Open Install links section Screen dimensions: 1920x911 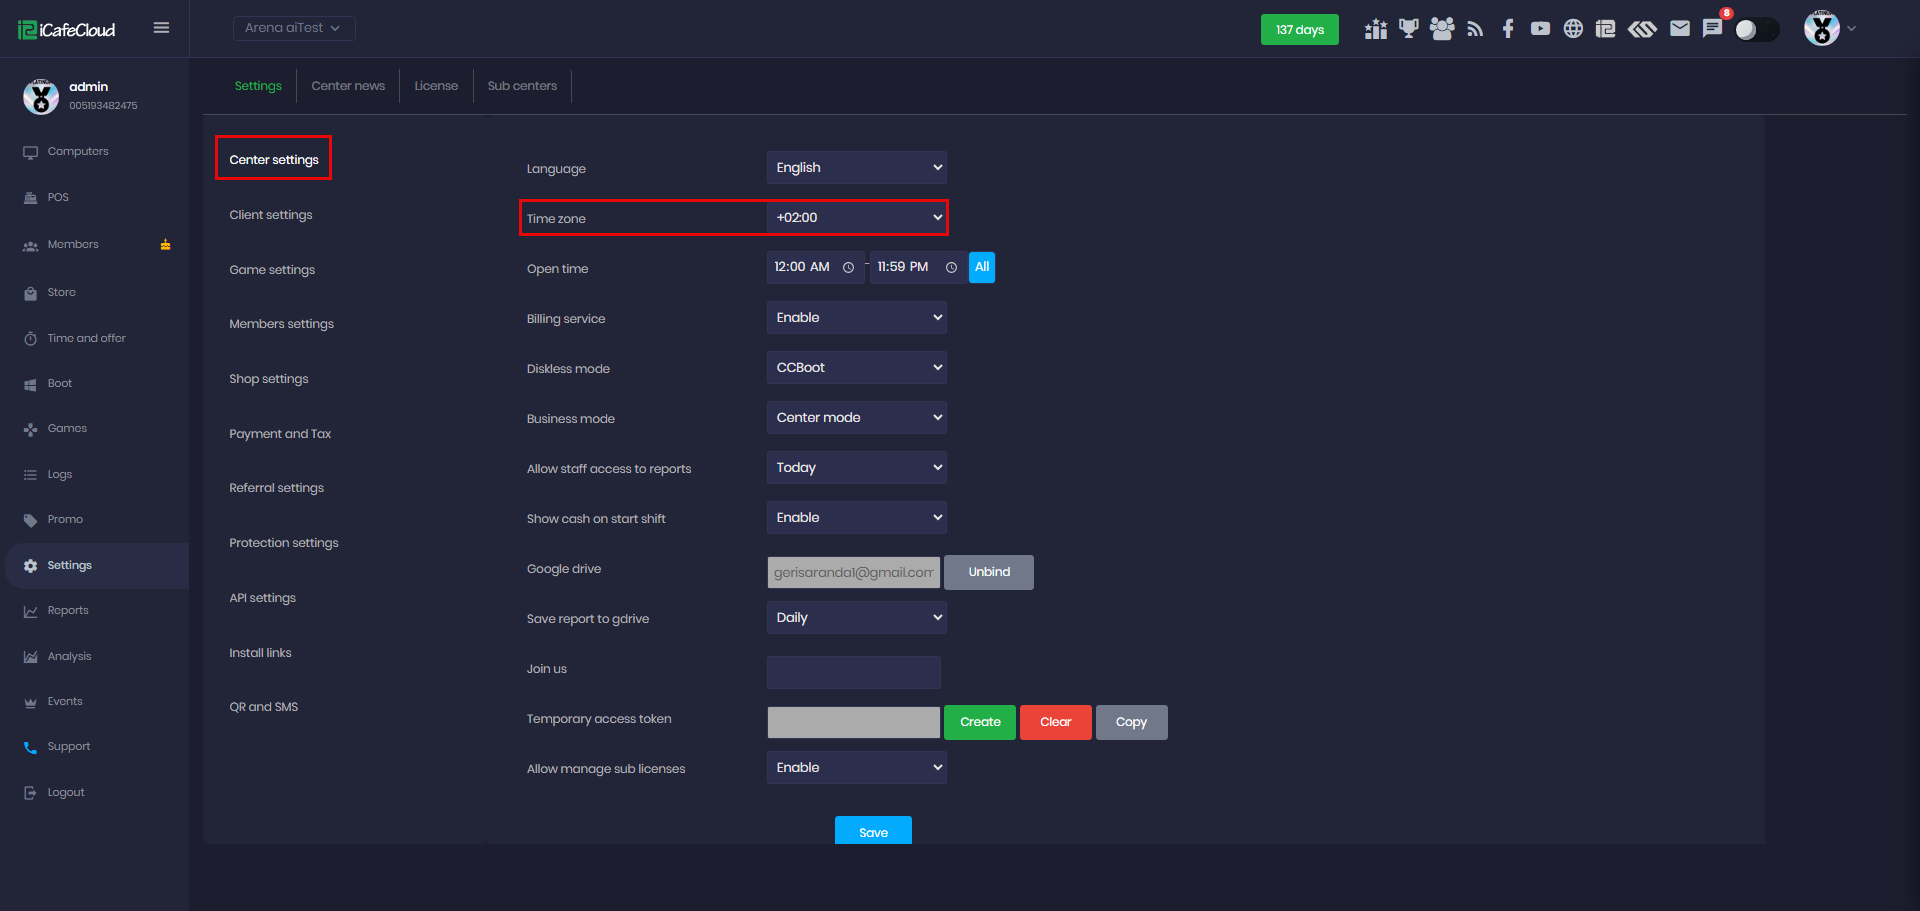(261, 653)
